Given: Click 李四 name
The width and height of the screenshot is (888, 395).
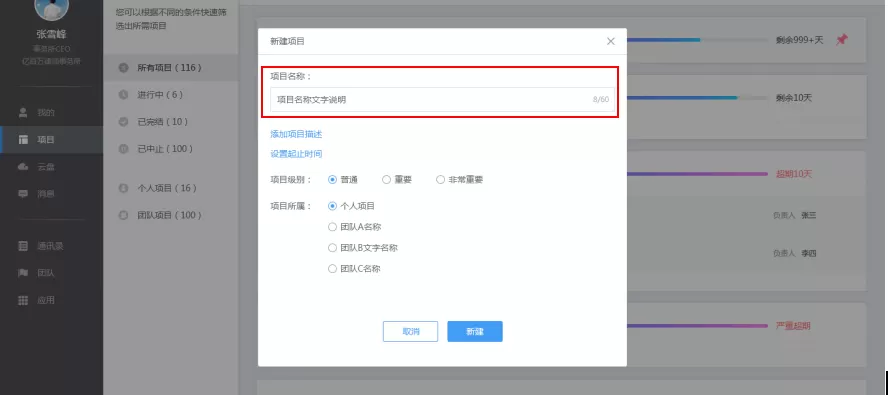Looking at the screenshot, I should 809,253.
